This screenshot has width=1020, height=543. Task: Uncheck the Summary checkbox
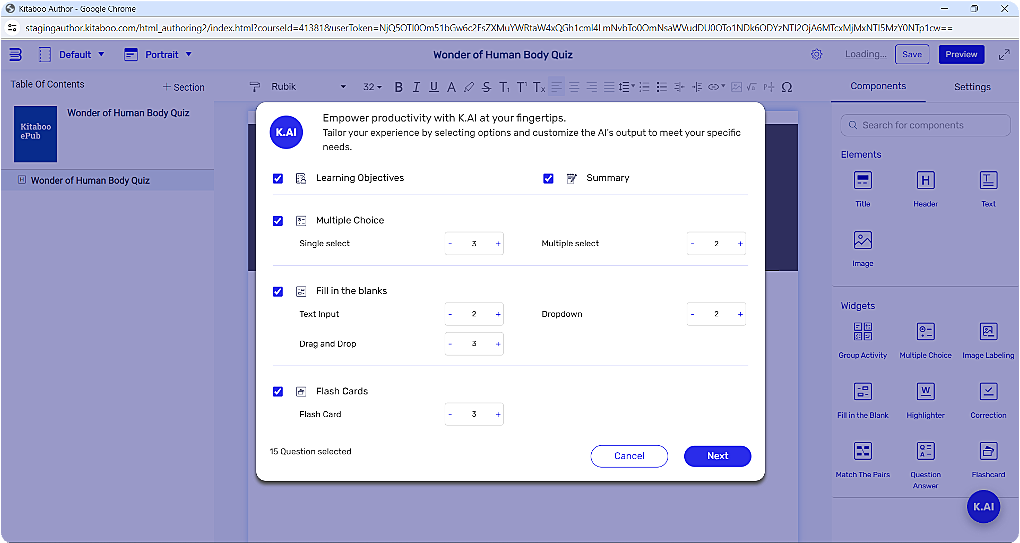548,178
